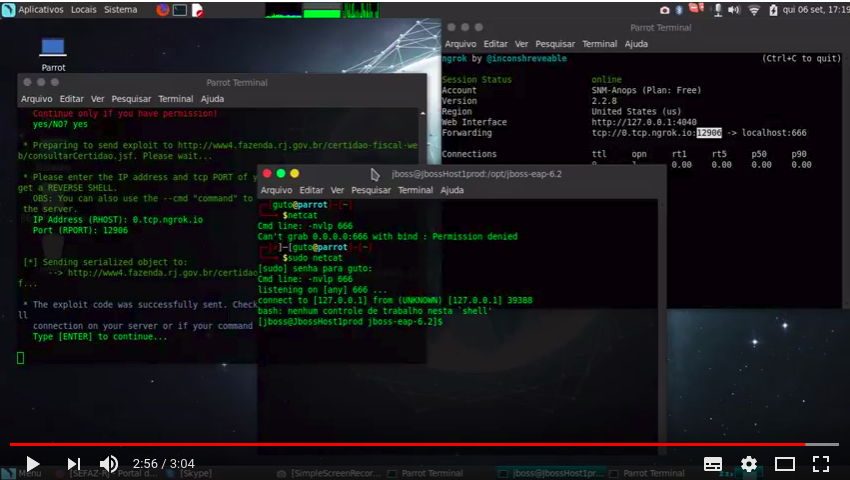The image size is (850, 480).
Task: Open Pesquisar menu in left Parrot Terminal
Action: click(x=131, y=99)
